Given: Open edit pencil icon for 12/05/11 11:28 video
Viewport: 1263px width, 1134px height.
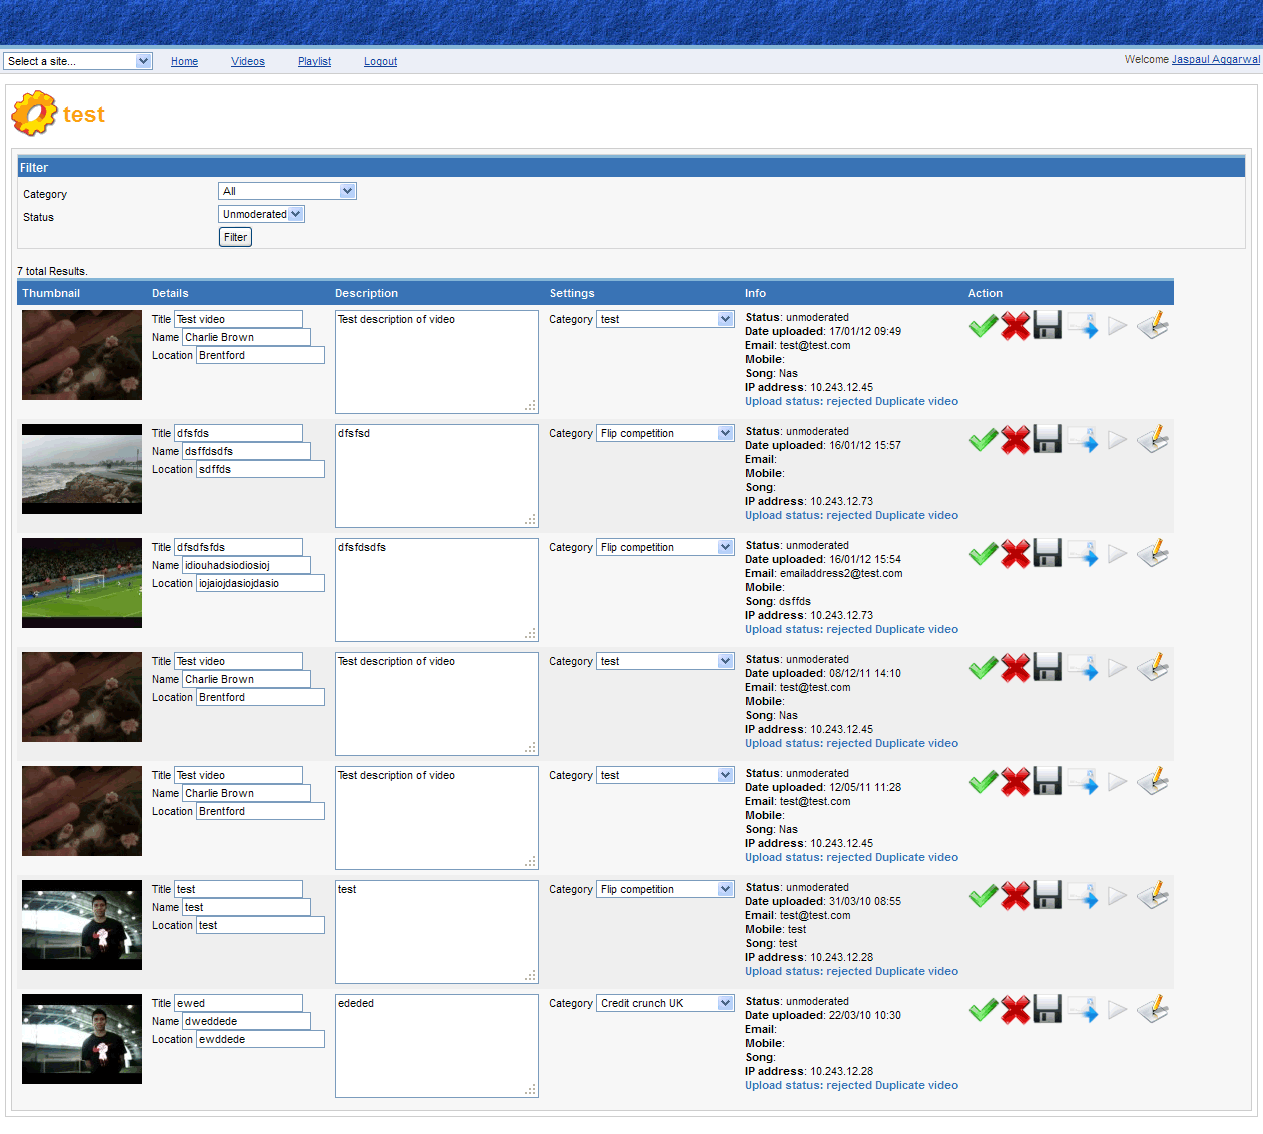Looking at the screenshot, I should [x=1153, y=782].
